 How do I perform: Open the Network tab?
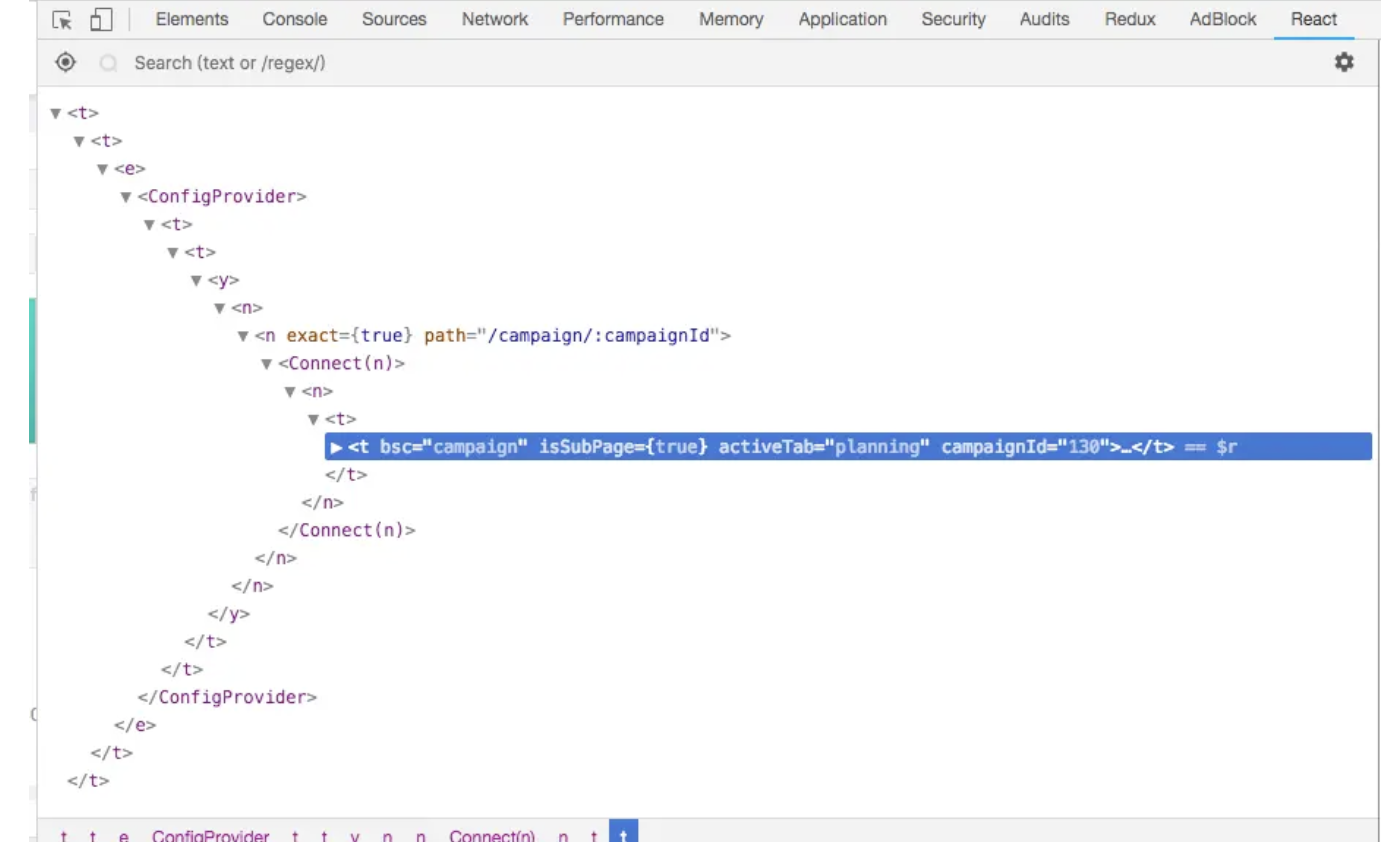494,19
